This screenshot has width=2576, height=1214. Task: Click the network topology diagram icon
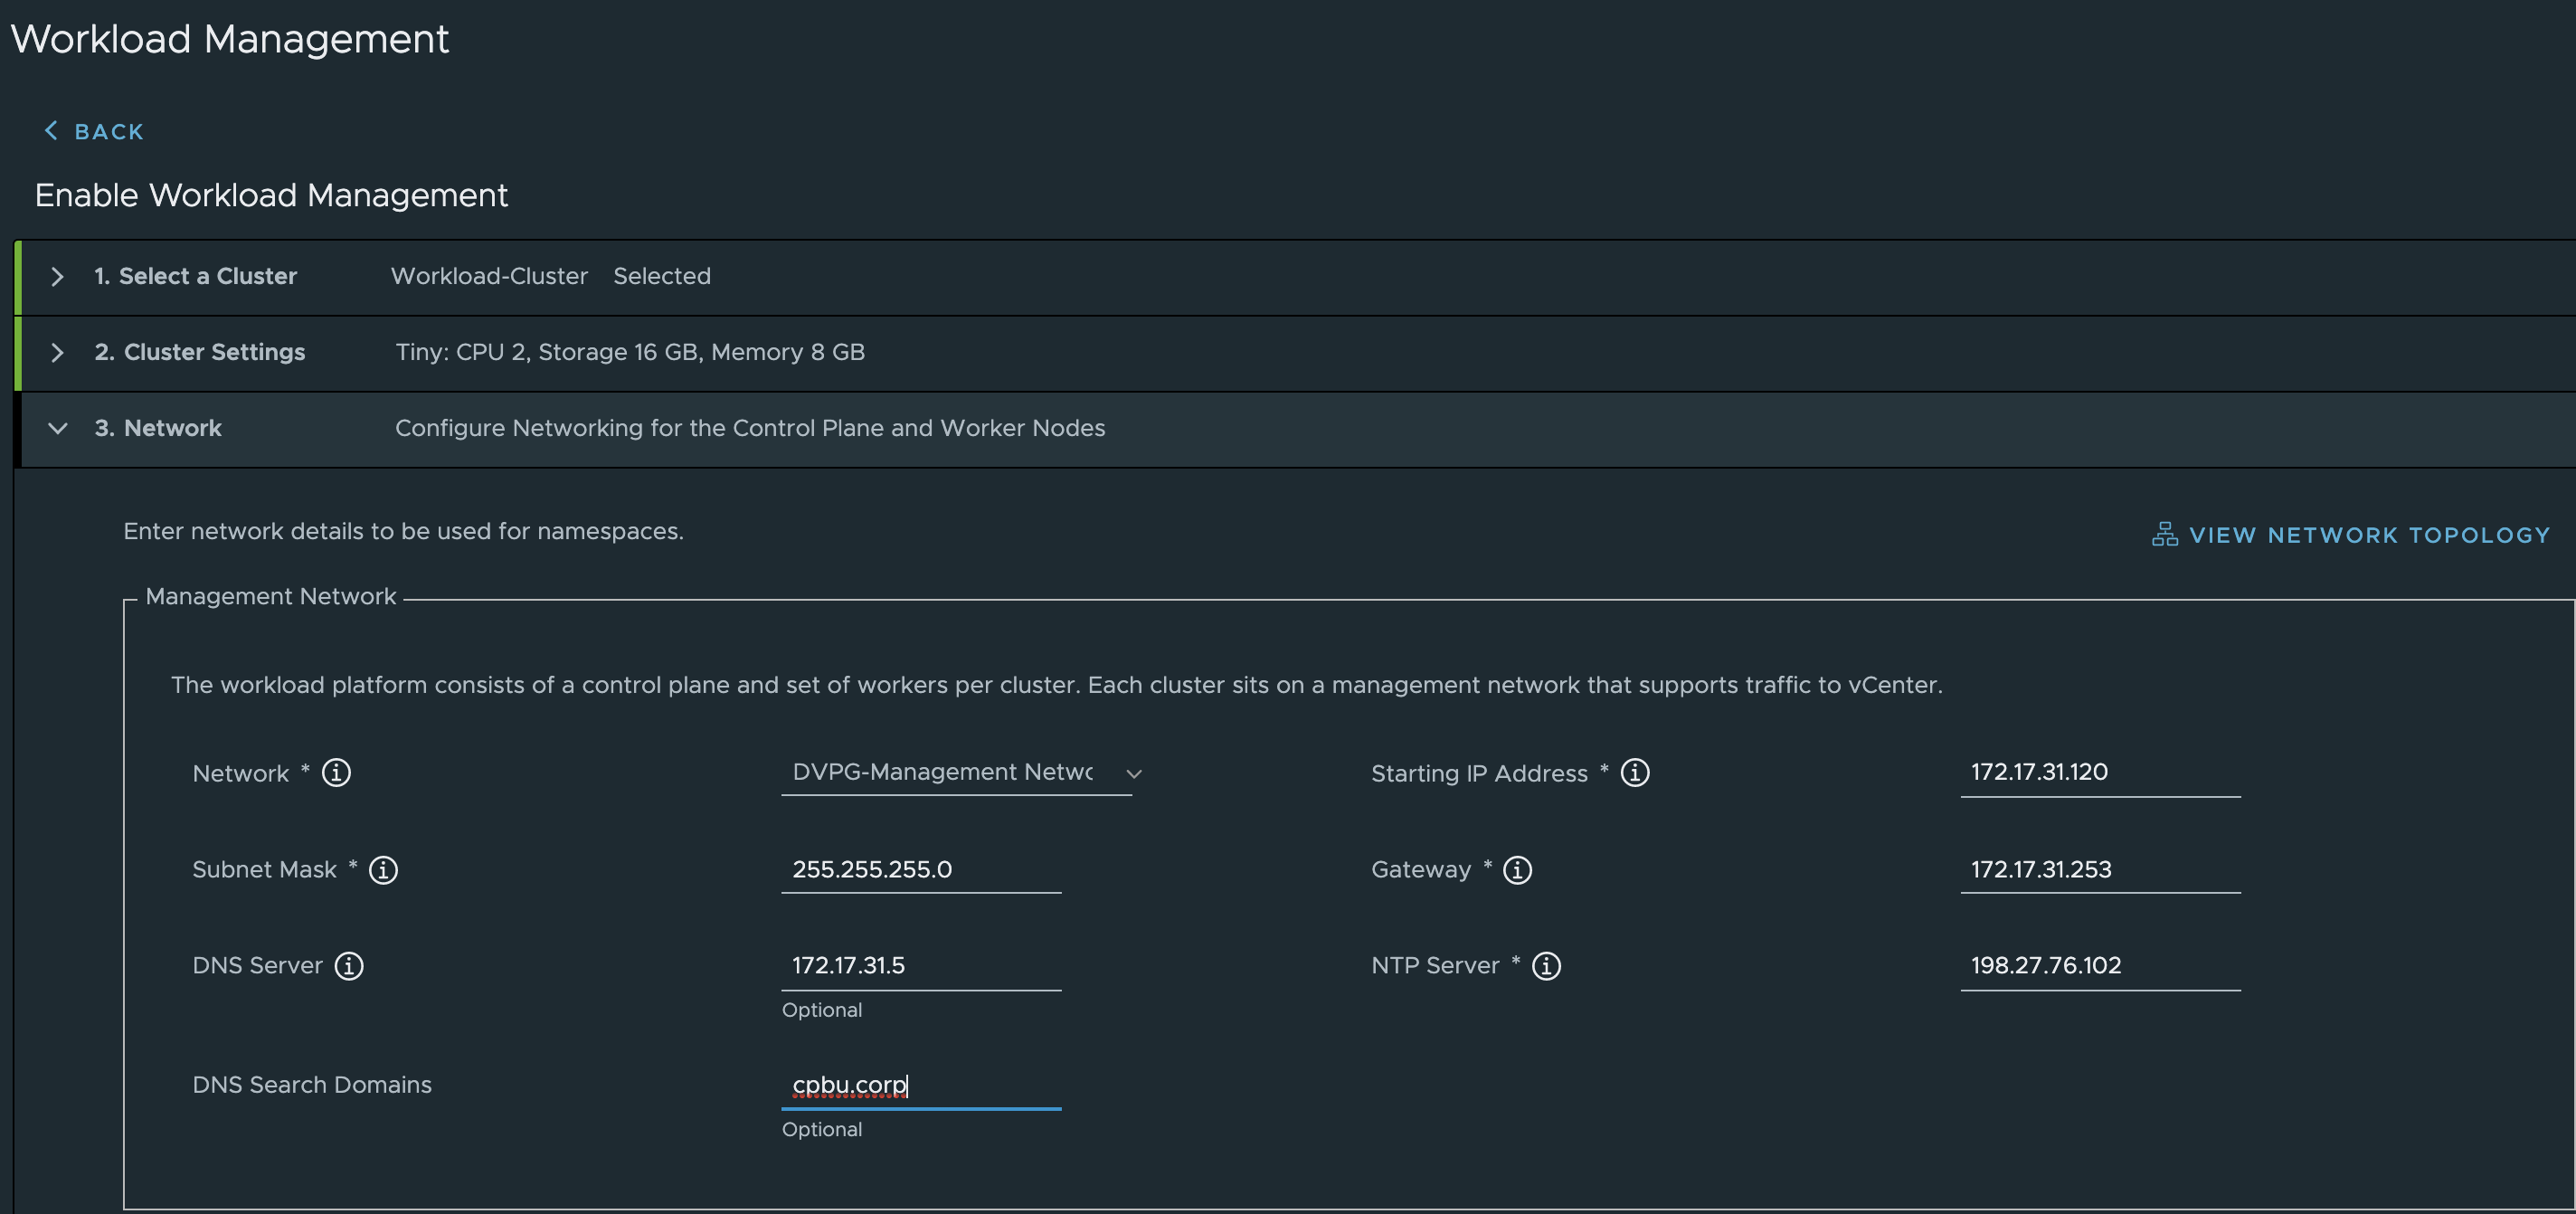pyautogui.click(x=2164, y=534)
